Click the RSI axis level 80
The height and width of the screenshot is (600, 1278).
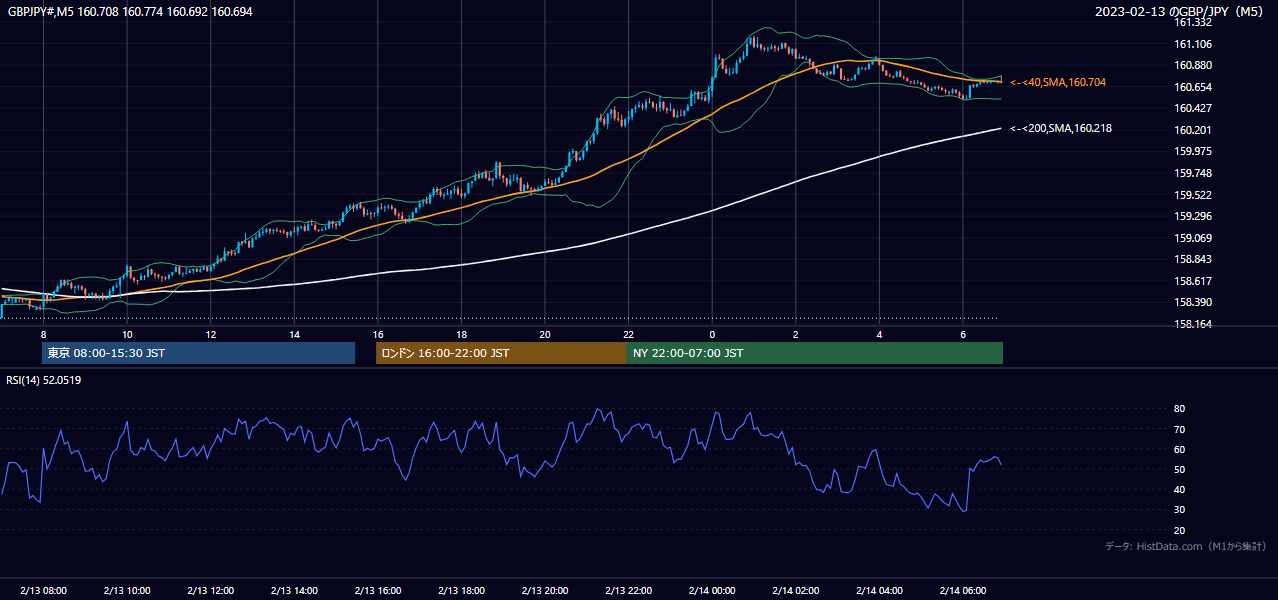coord(1180,409)
